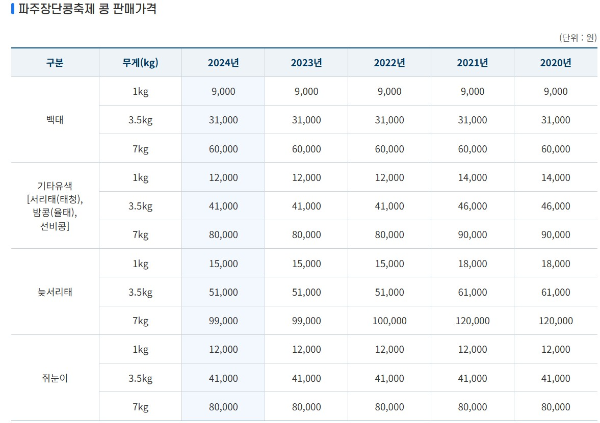
Task: Click the (단위 : 원) unit note
Action: [578, 38]
